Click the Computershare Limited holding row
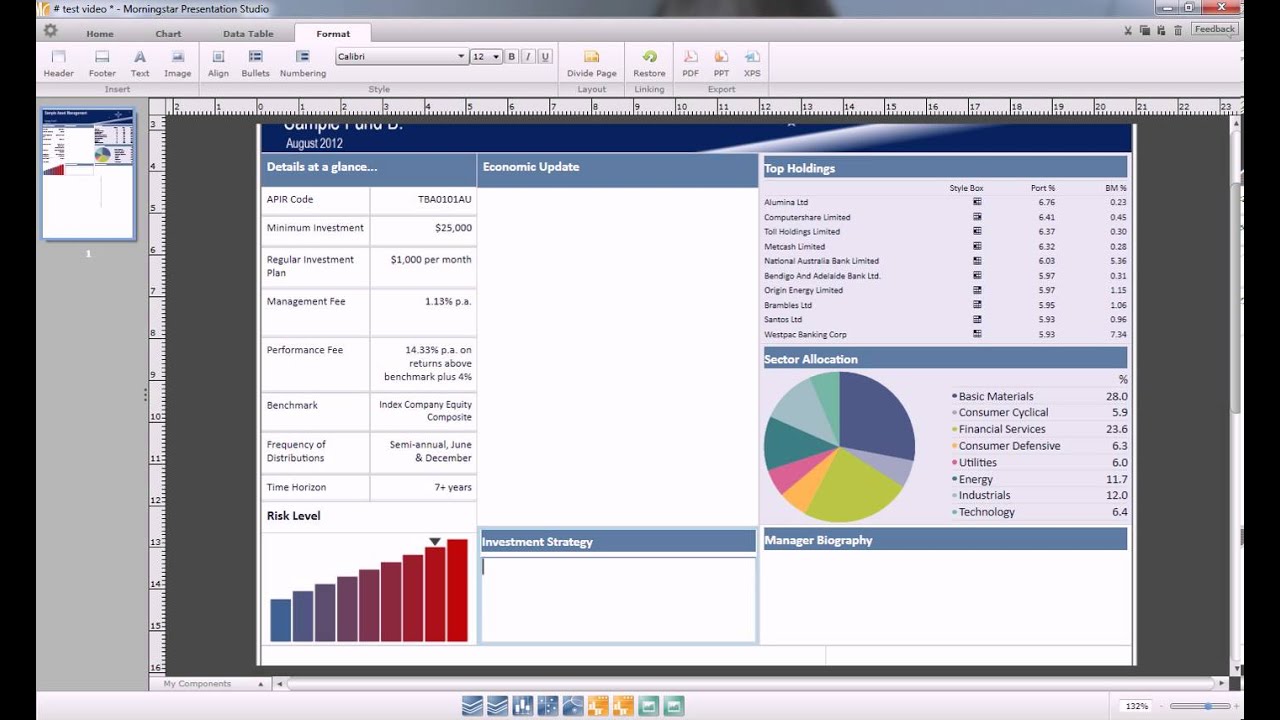Image resolution: width=1280 pixels, height=720 pixels. coord(945,217)
